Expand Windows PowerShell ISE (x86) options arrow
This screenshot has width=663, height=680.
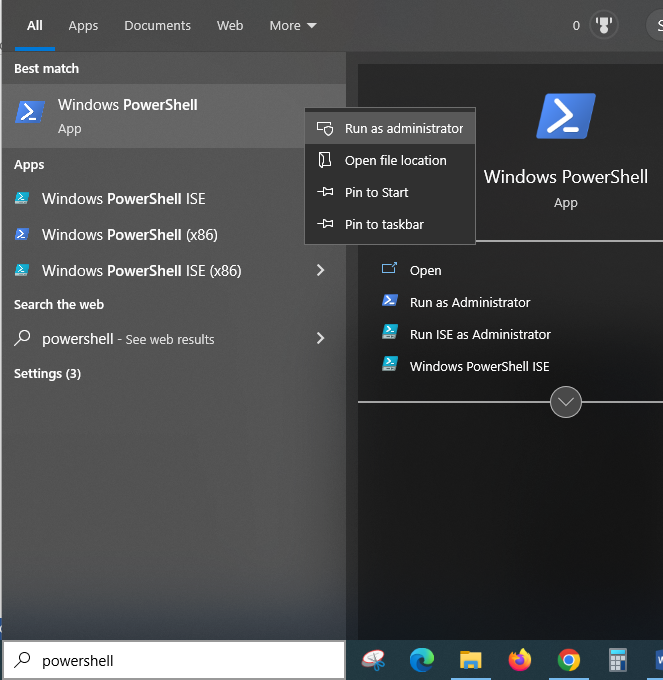[320, 270]
